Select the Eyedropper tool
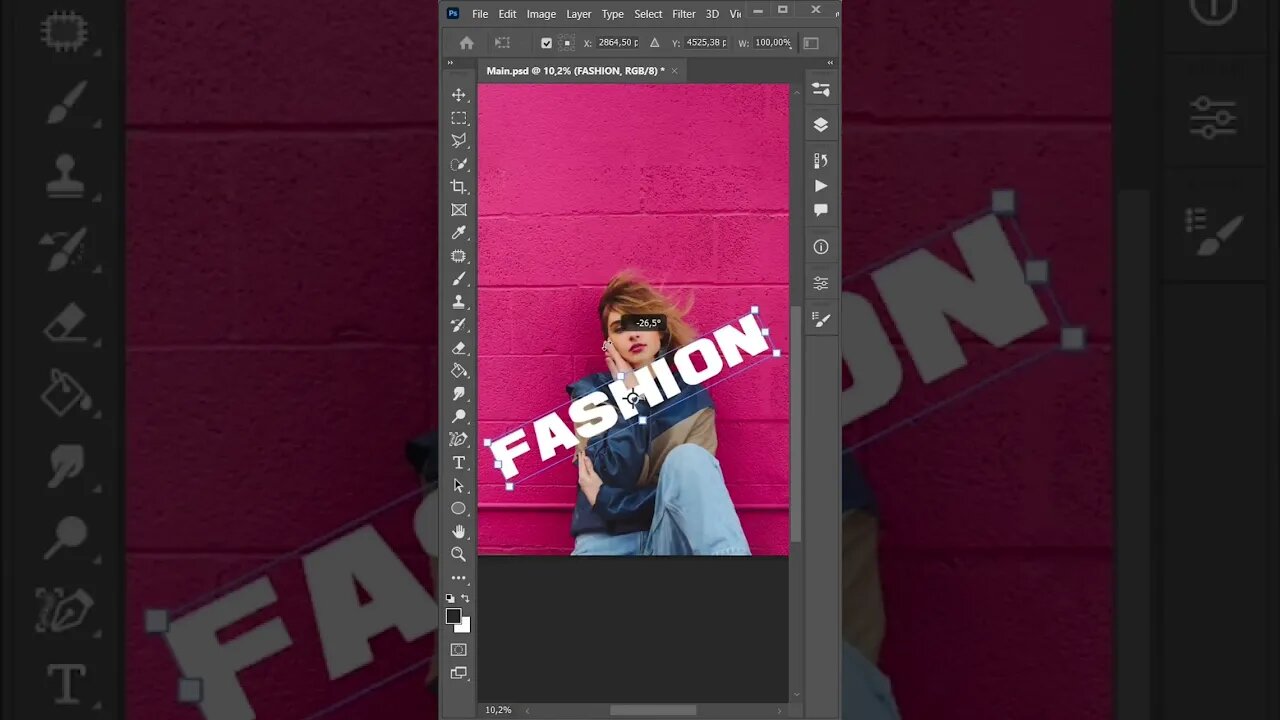 pyautogui.click(x=459, y=233)
